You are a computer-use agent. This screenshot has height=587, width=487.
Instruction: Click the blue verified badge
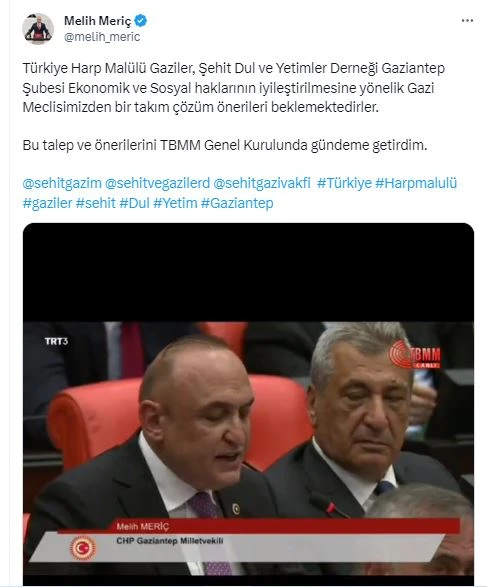(x=141, y=21)
